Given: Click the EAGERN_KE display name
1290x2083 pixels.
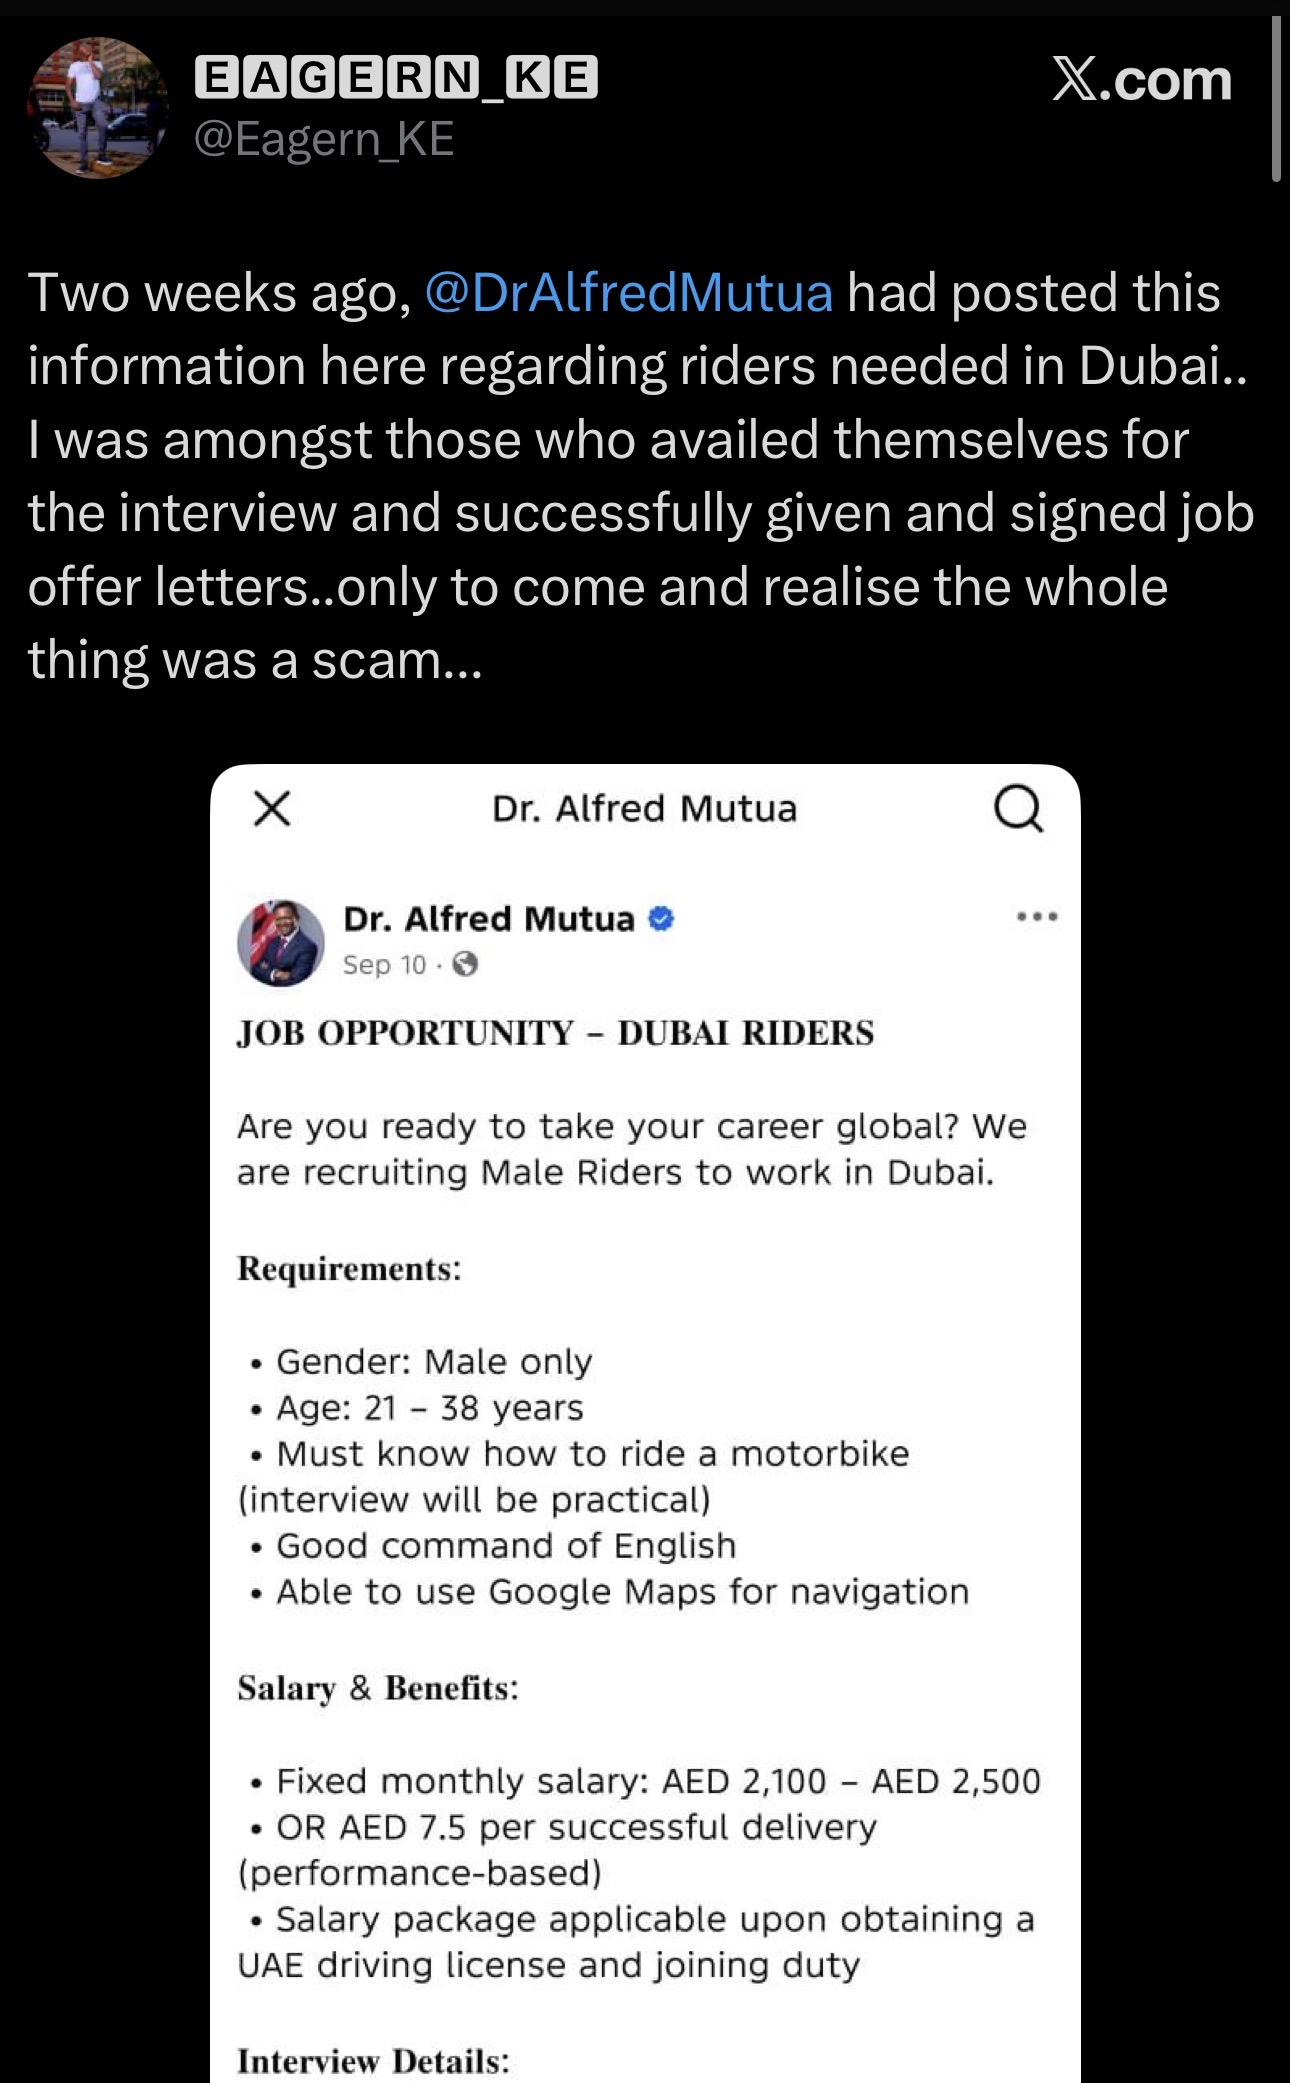Looking at the screenshot, I should pyautogui.click(x=396, y=78).
